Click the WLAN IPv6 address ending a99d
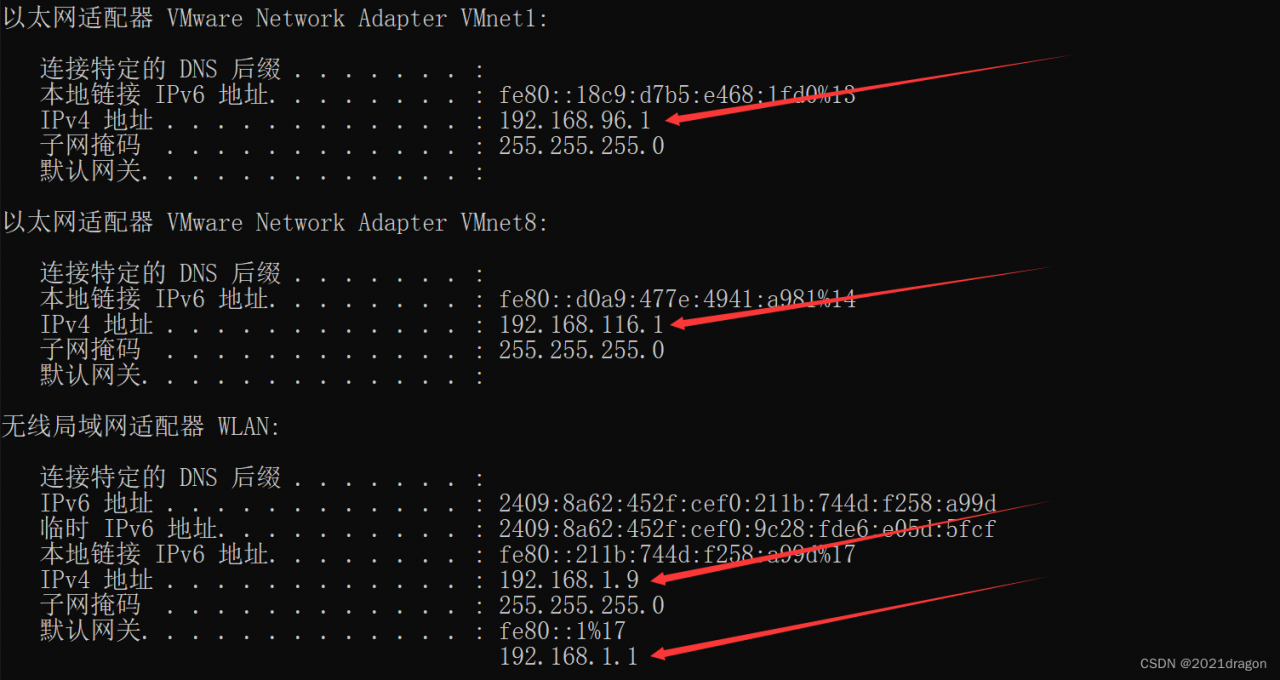This screenshot has width=1280, height=680. pos(748,503)
